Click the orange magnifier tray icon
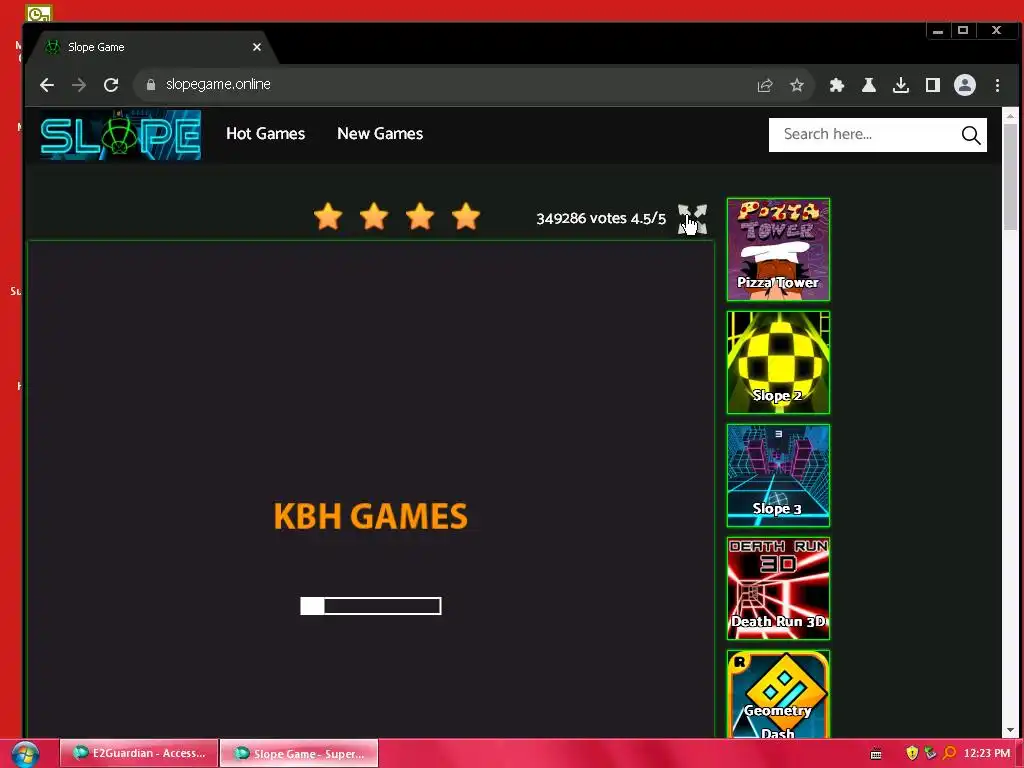 click(x=950, y=753)
